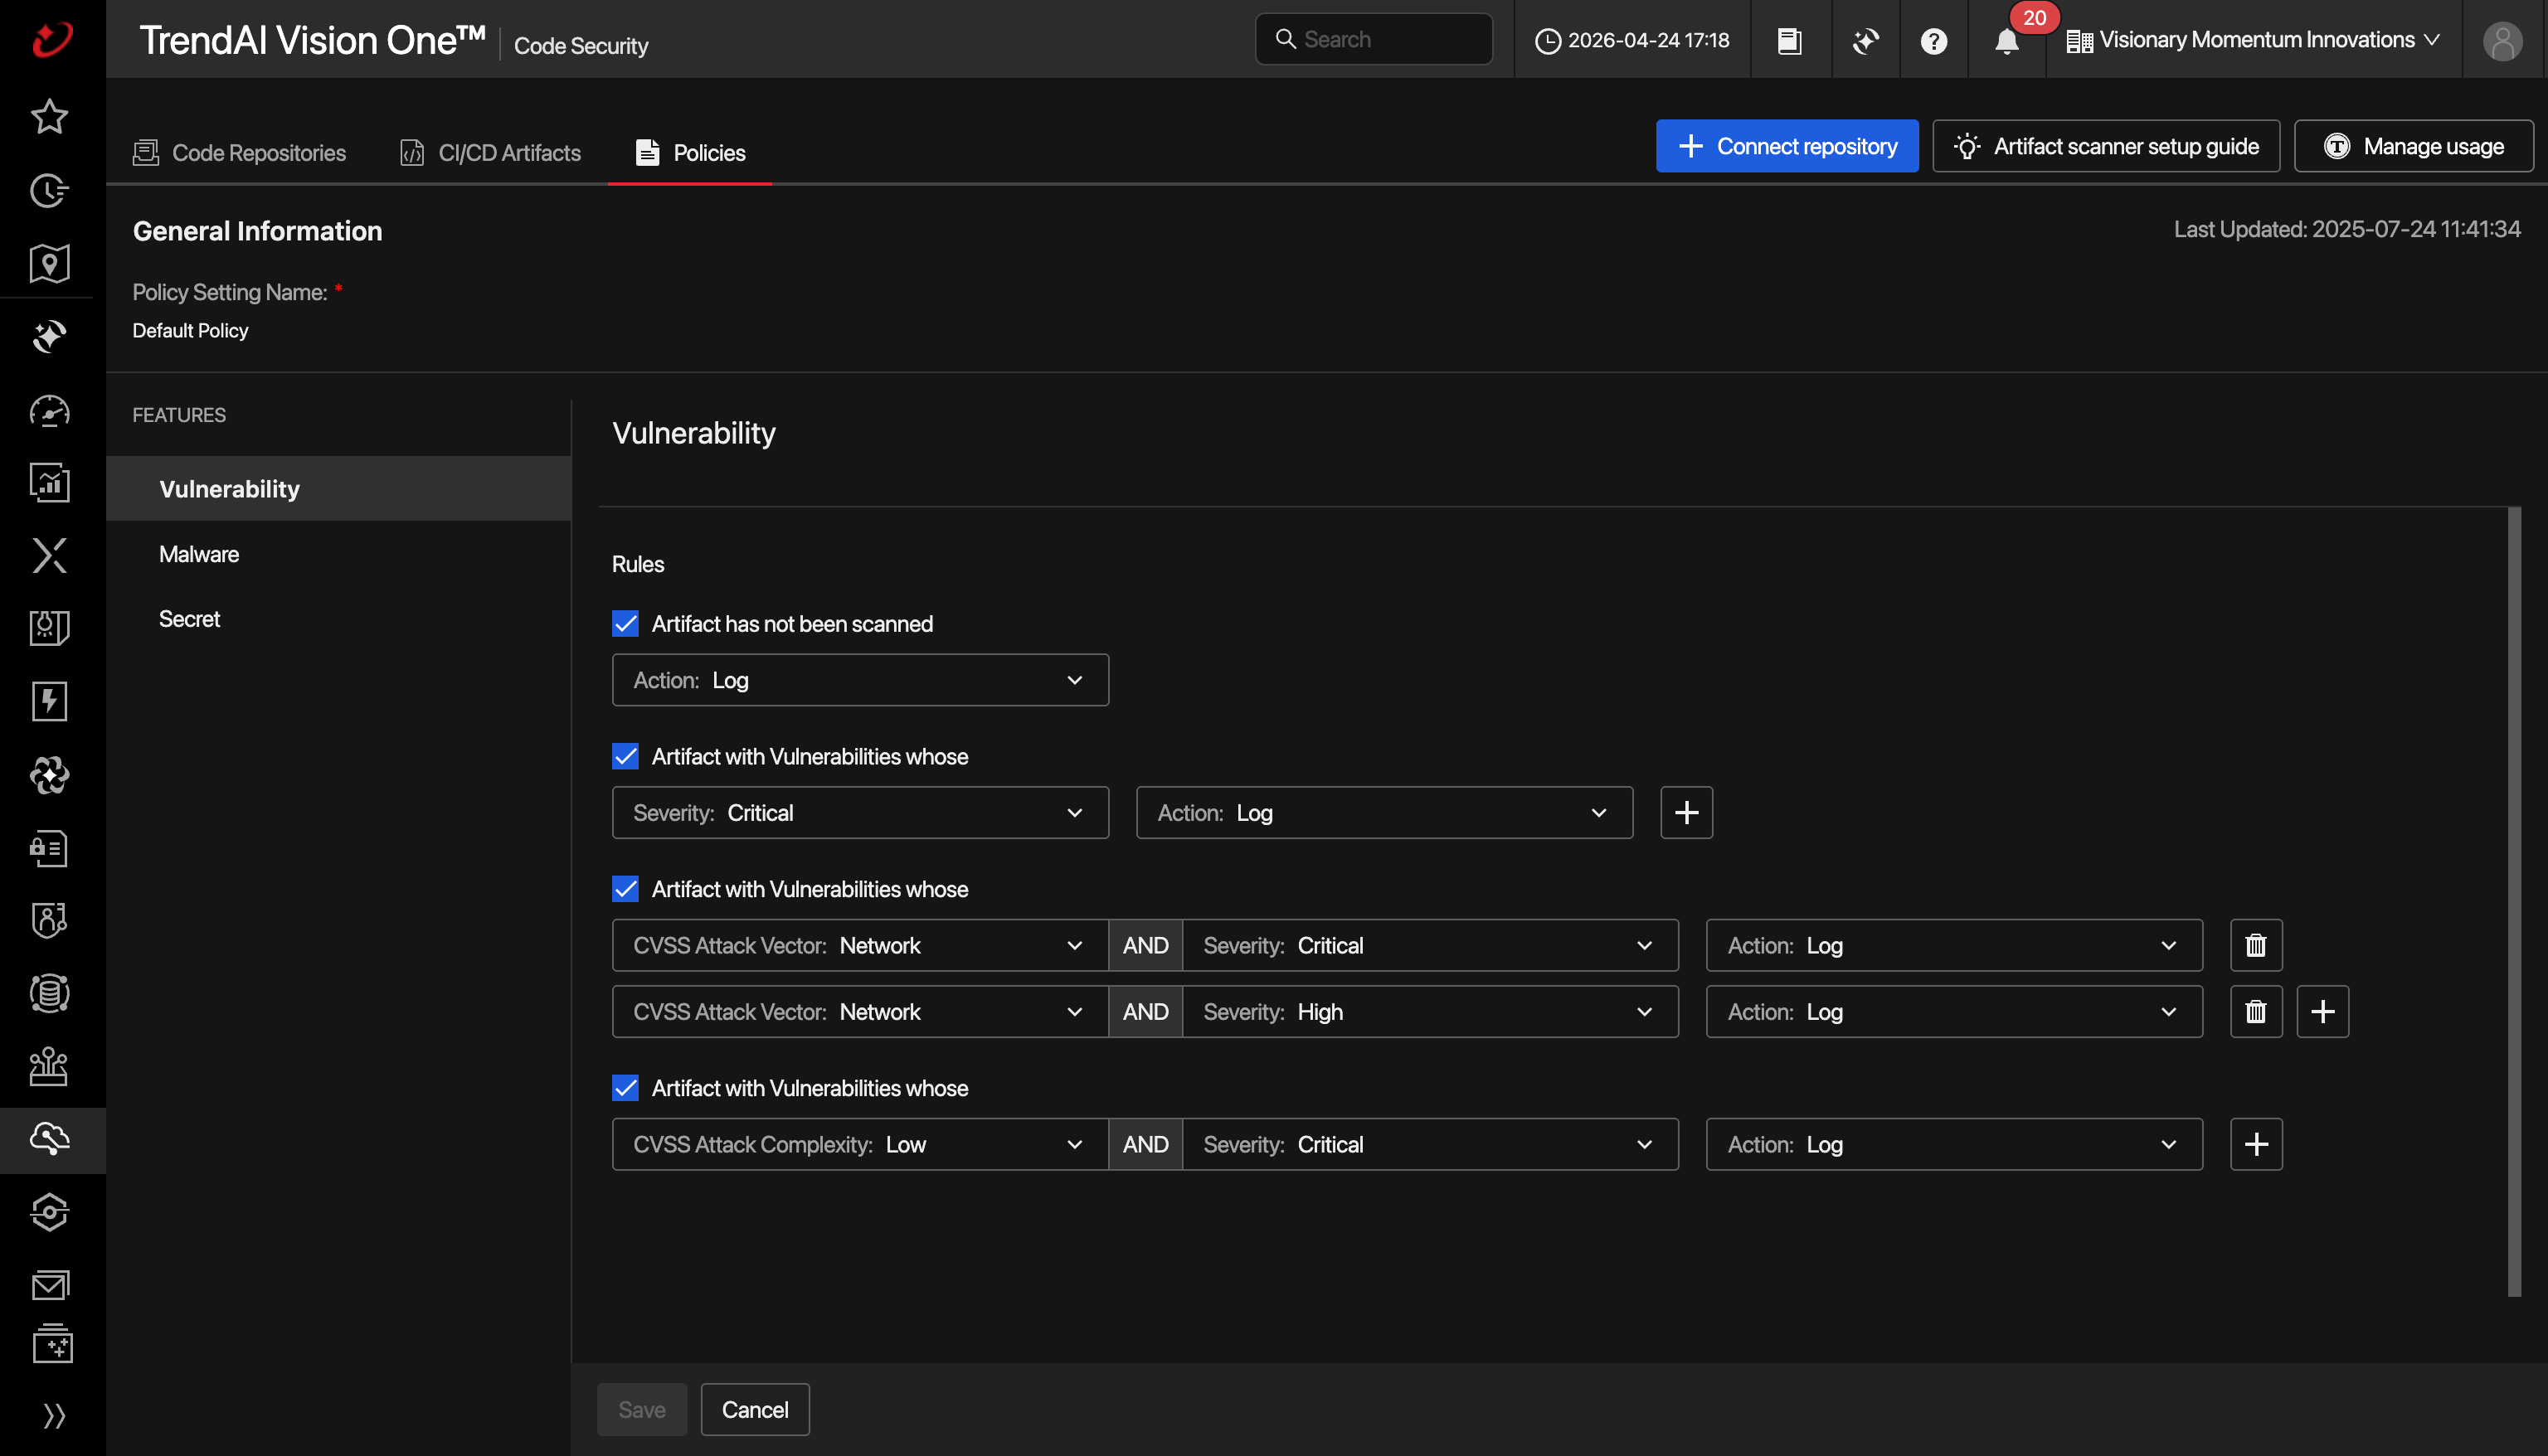Image resolution: width=2548 pixels, height=1456 pixels.
Task: Open the envelope email sidebar icon
Action: click(x=49, y=1285)
